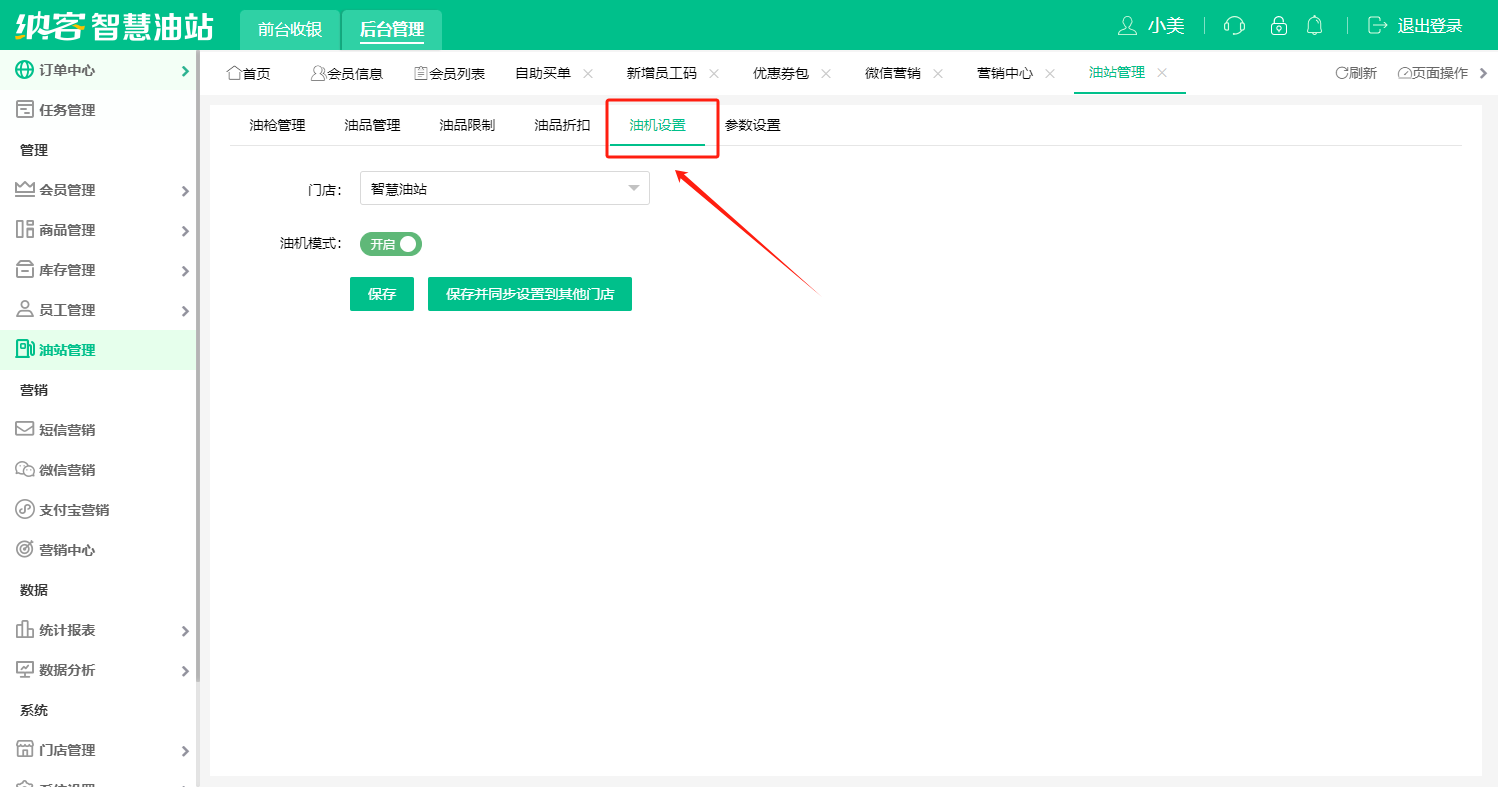Click 保存并同步设置到其他门店 button

point(529,294)
